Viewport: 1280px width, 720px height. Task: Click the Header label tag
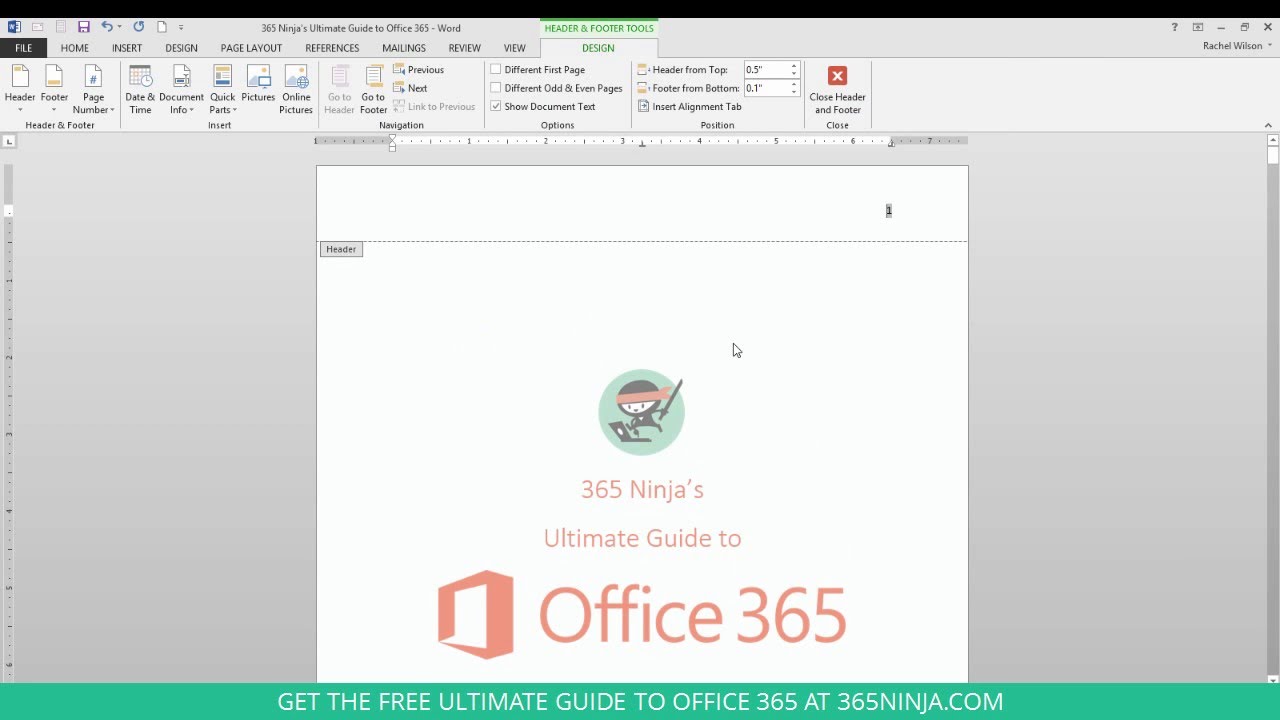[x=341, y=249]
